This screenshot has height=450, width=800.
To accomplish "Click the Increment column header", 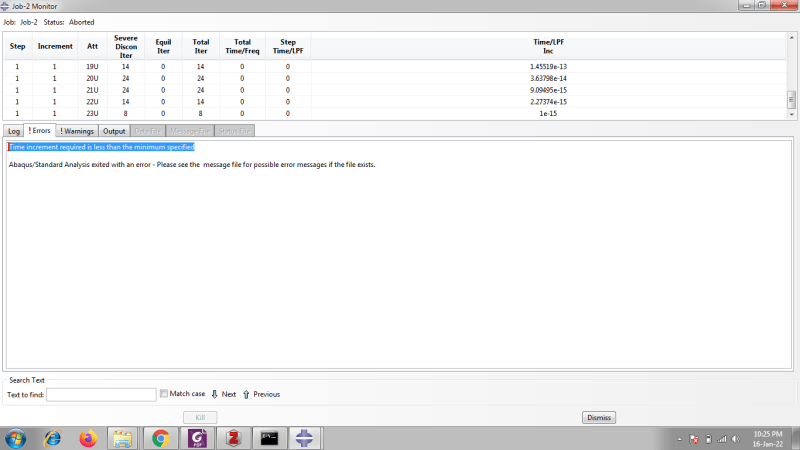I will [55, 46].
